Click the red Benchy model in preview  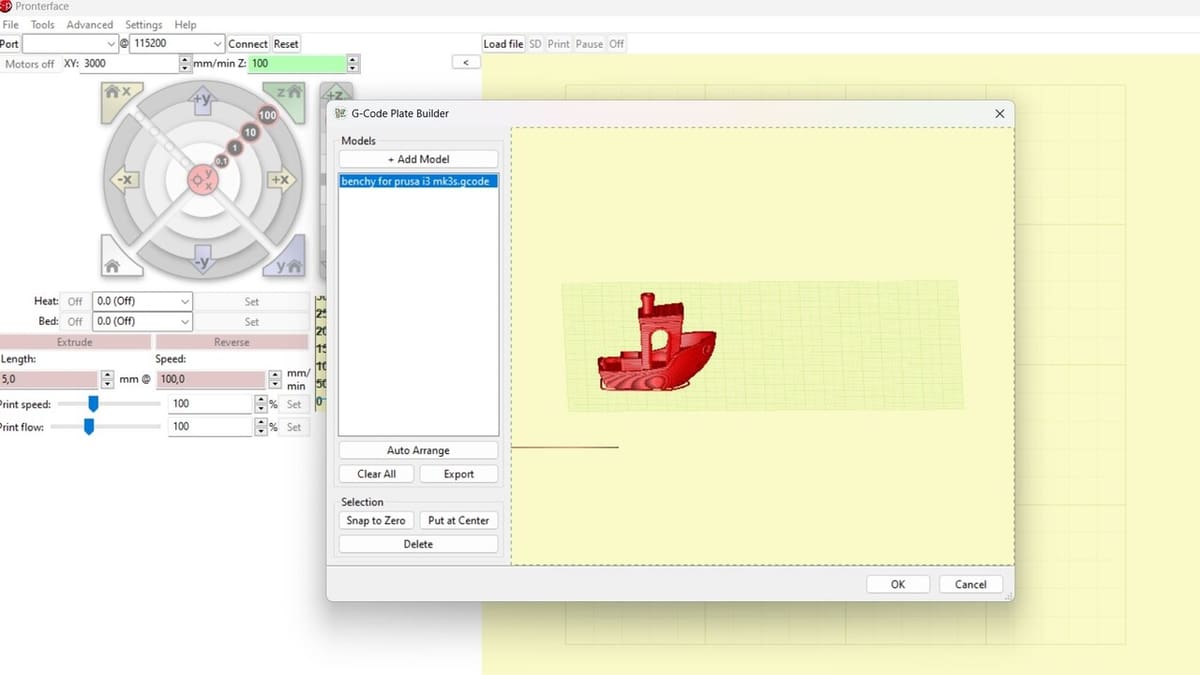coord(656,343)
